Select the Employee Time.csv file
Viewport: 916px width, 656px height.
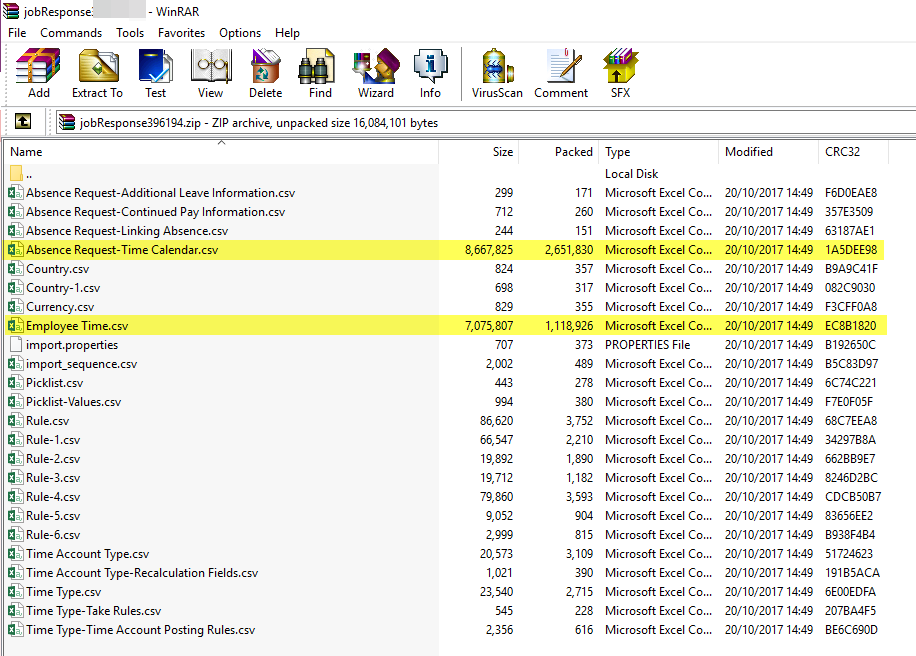(77, 326)
